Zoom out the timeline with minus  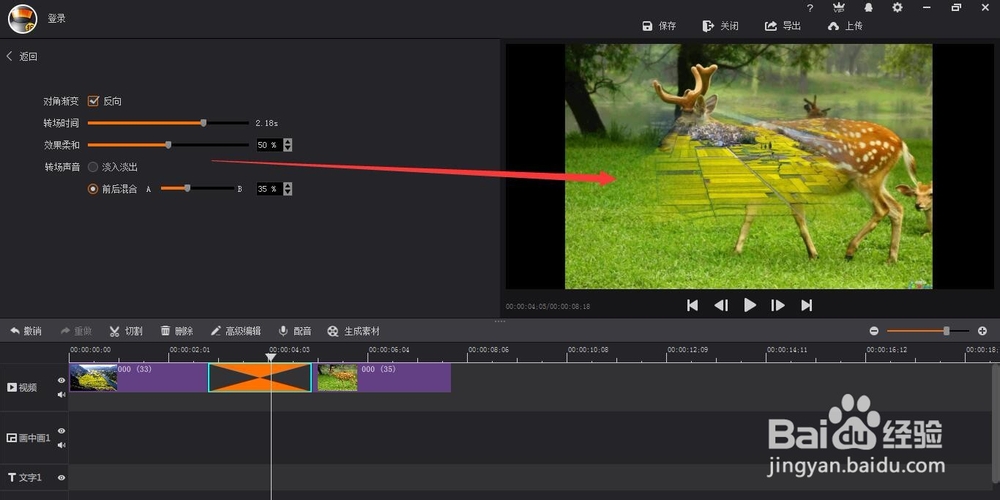(x=874, y=331)
